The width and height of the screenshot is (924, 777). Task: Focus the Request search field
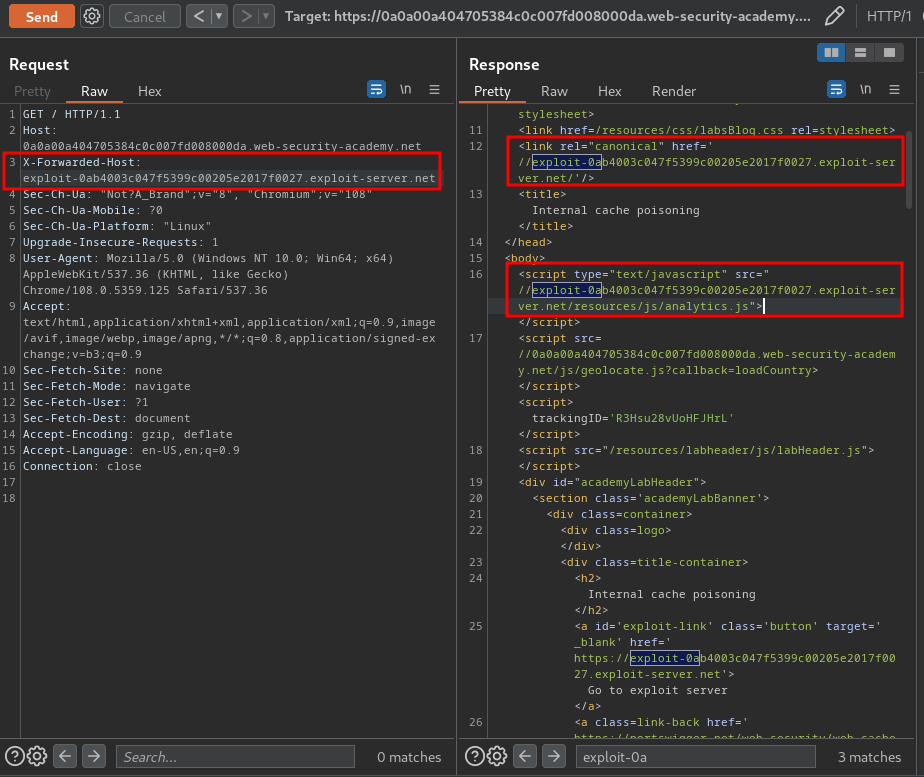coord(236,756)
